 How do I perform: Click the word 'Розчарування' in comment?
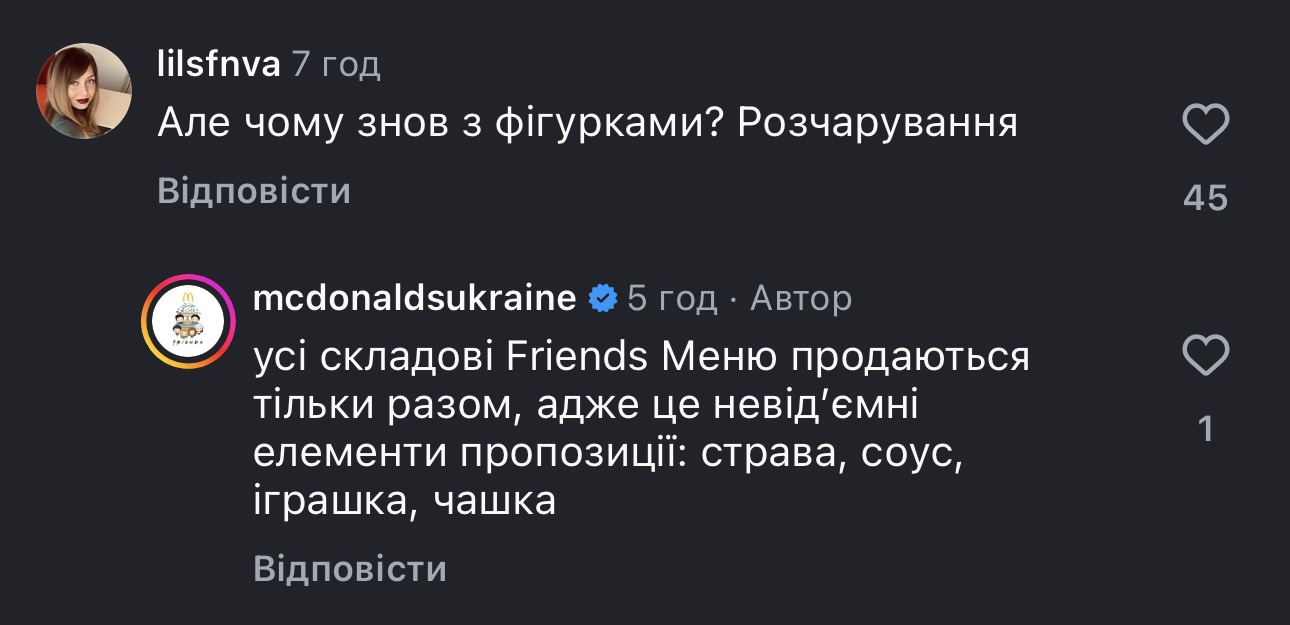[x=878, y=124]
